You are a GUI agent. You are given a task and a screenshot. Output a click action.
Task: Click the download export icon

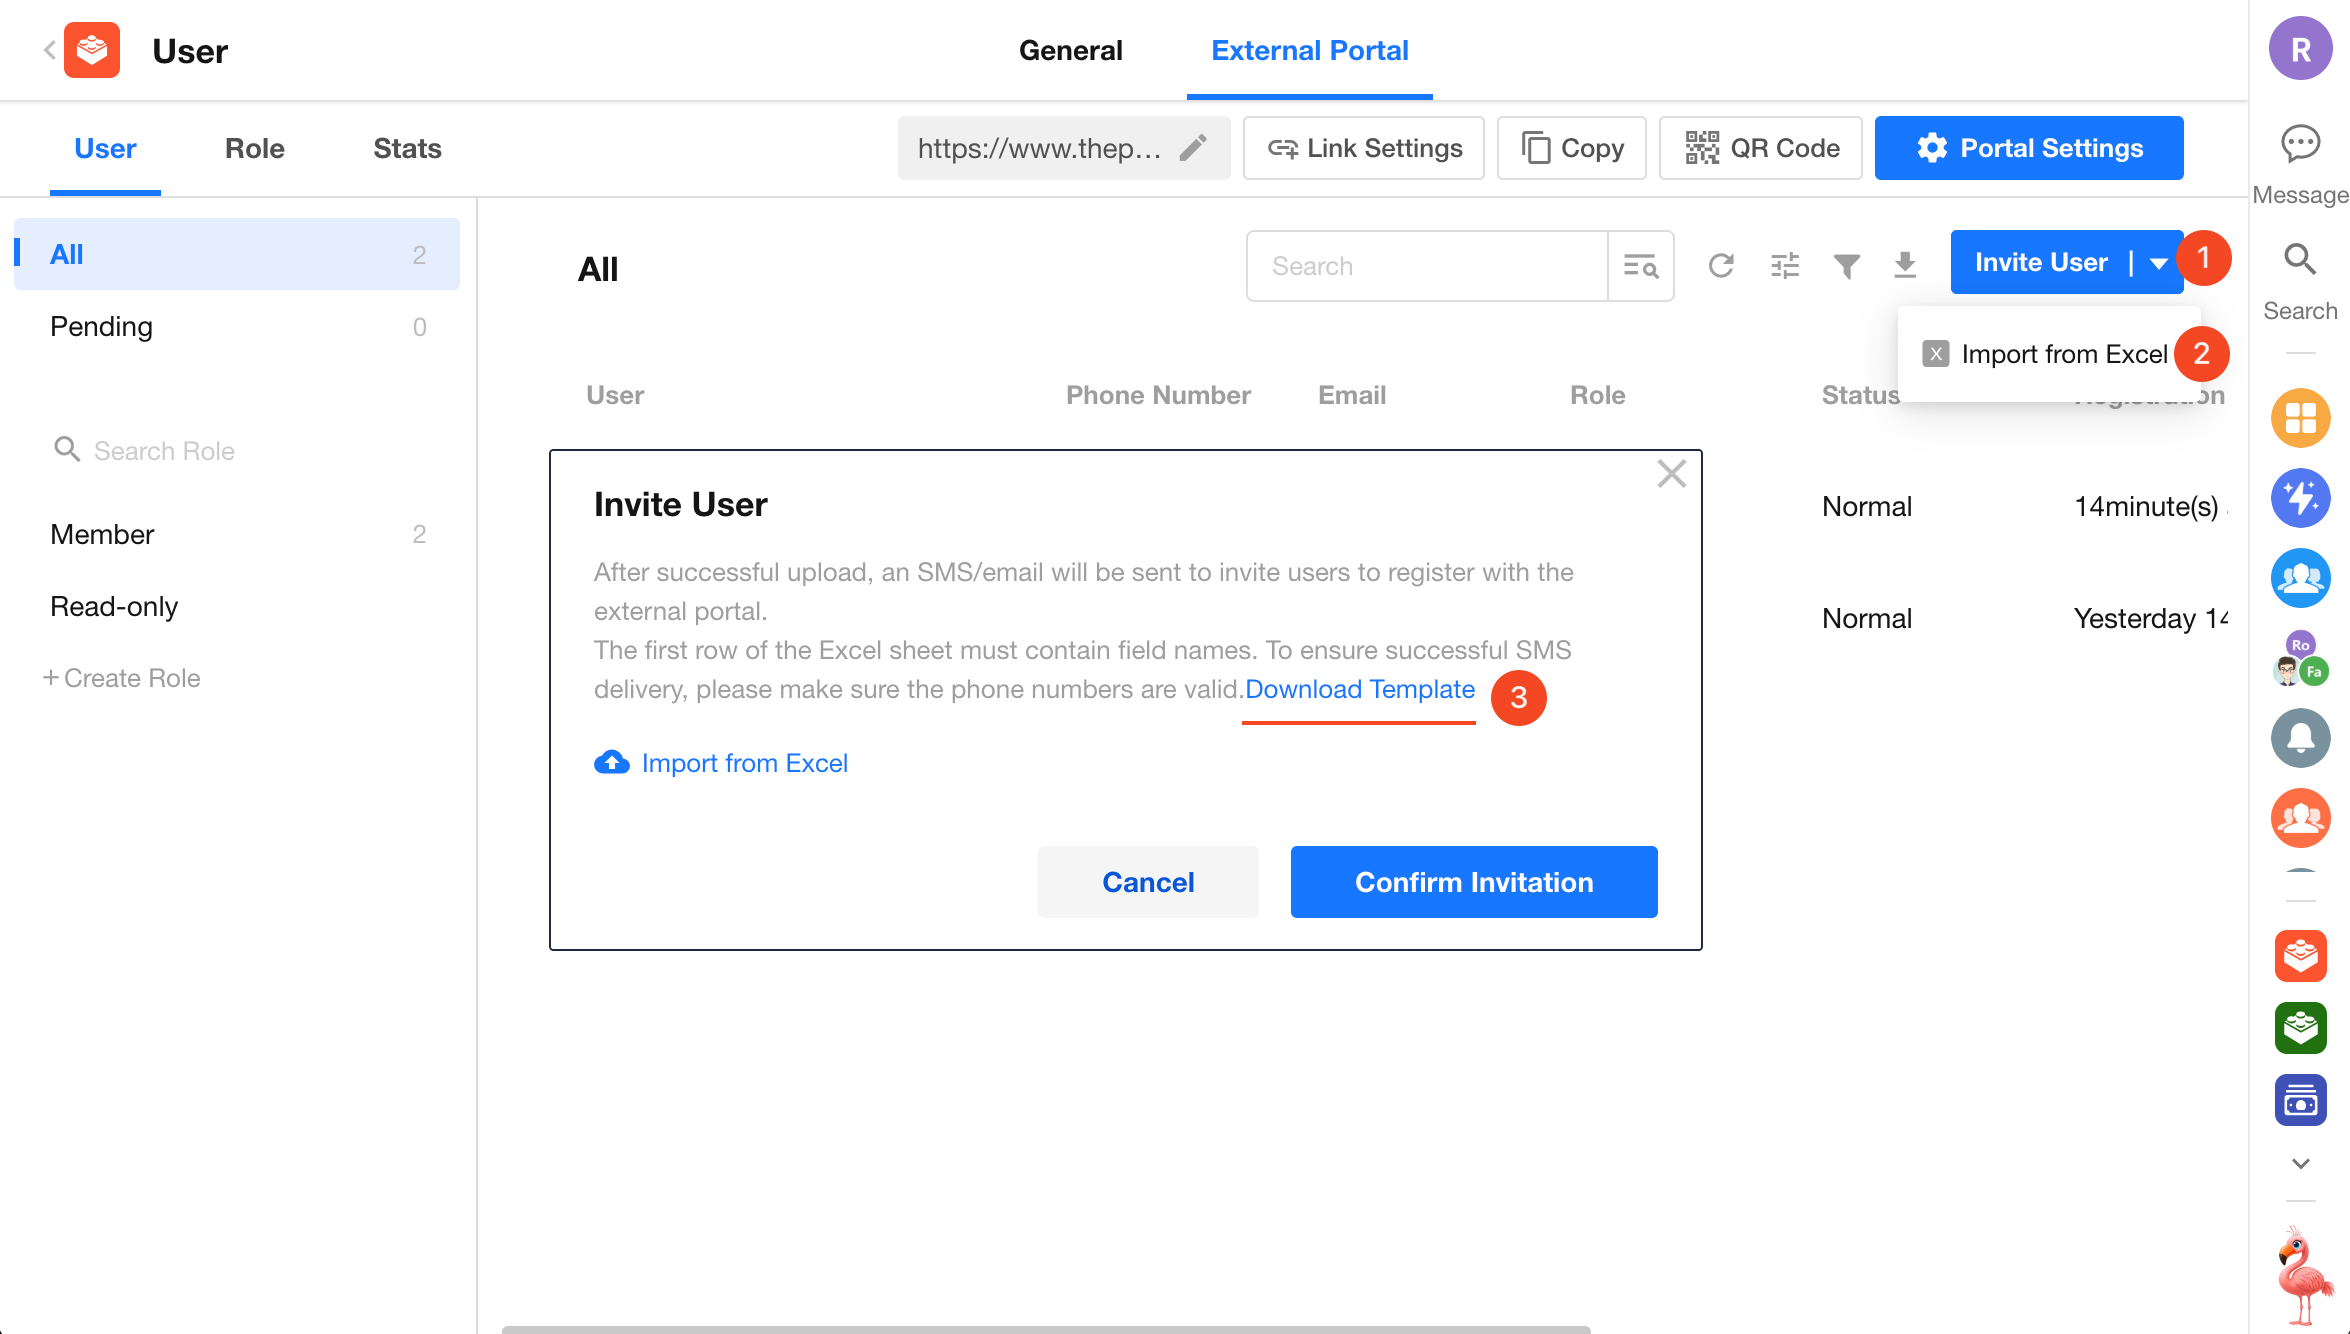[1905, 266]
